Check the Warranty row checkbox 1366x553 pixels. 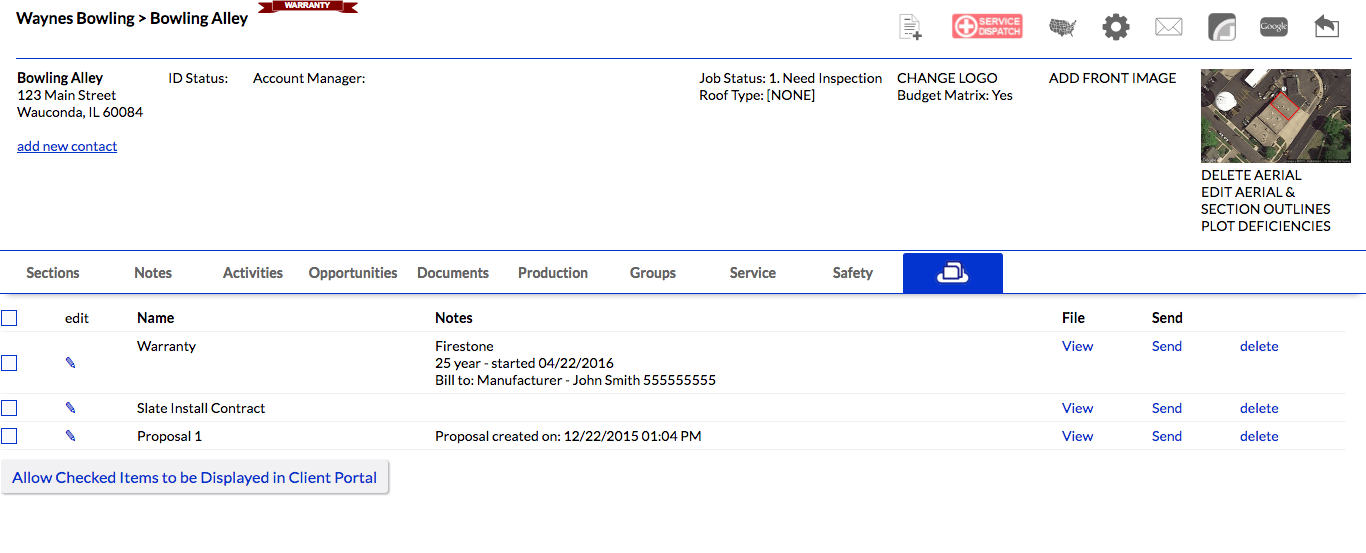pyautogui.click(x=9, y=363)
